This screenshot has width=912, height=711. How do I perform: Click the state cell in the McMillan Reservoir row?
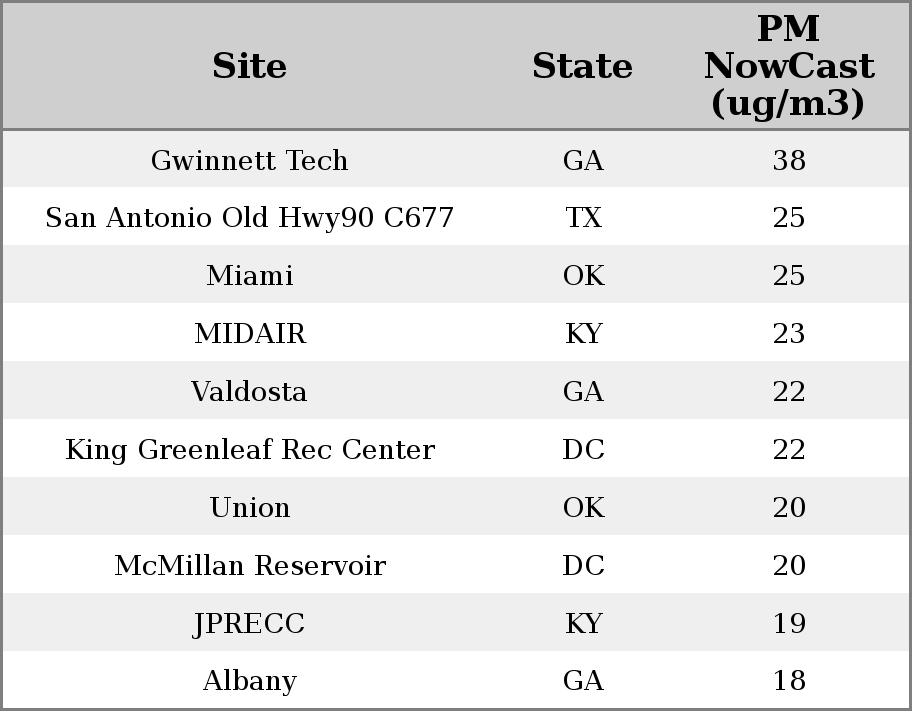click(583, 566)
